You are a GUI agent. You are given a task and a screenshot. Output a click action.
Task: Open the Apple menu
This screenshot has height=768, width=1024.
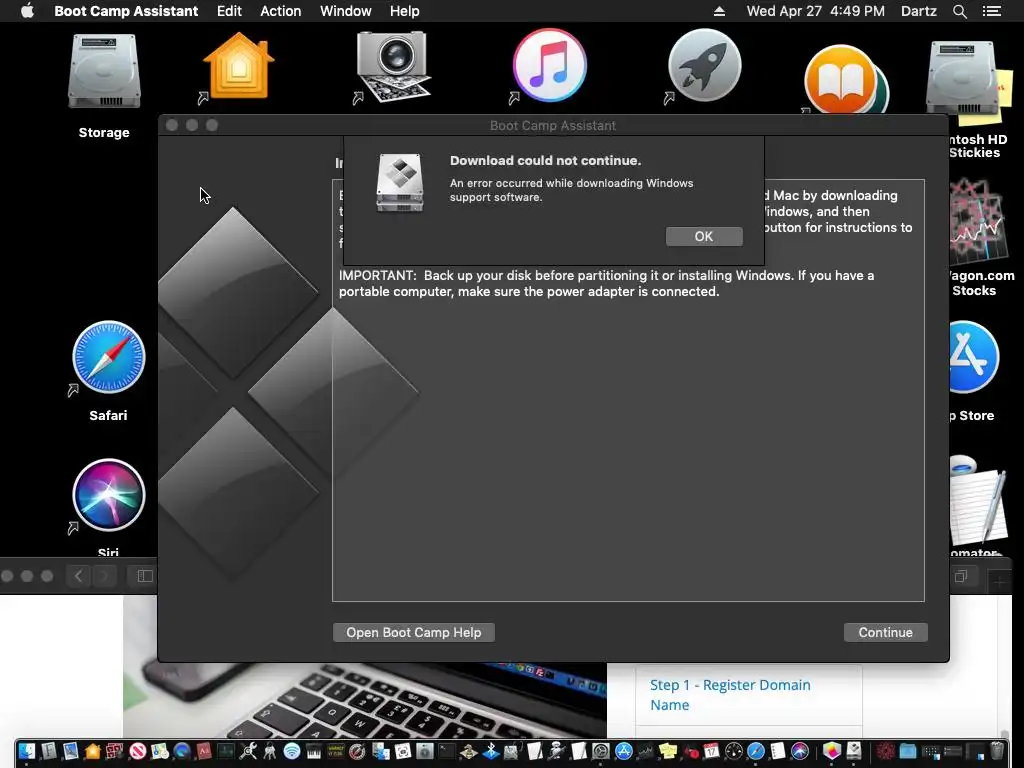(x=27, y=11)
